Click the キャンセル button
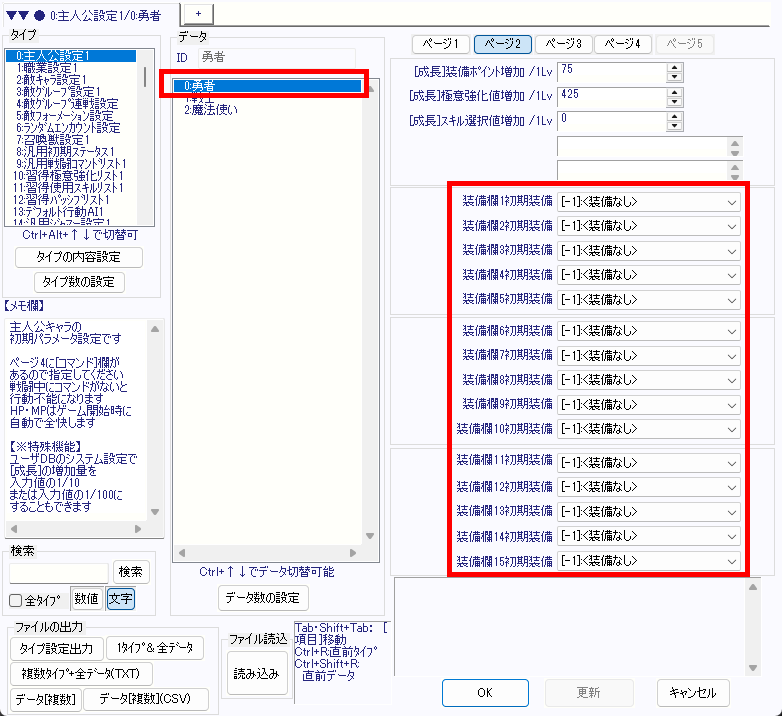Viewport: 782px width, 716px height. (693, 692)
